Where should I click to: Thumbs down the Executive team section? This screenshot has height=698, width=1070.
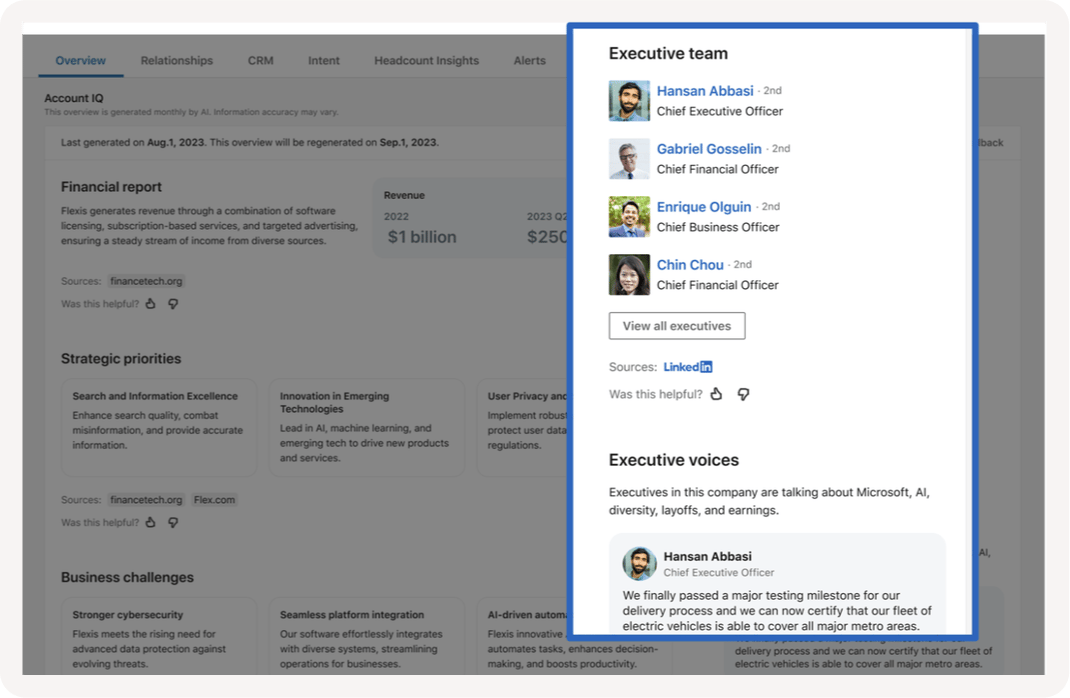coord(743,394)
